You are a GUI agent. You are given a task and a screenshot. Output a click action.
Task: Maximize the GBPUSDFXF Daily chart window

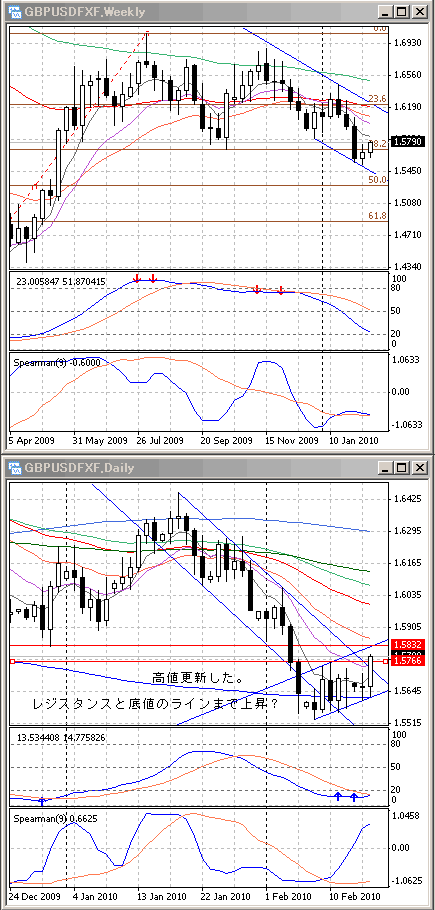click(x=401, y=467)
